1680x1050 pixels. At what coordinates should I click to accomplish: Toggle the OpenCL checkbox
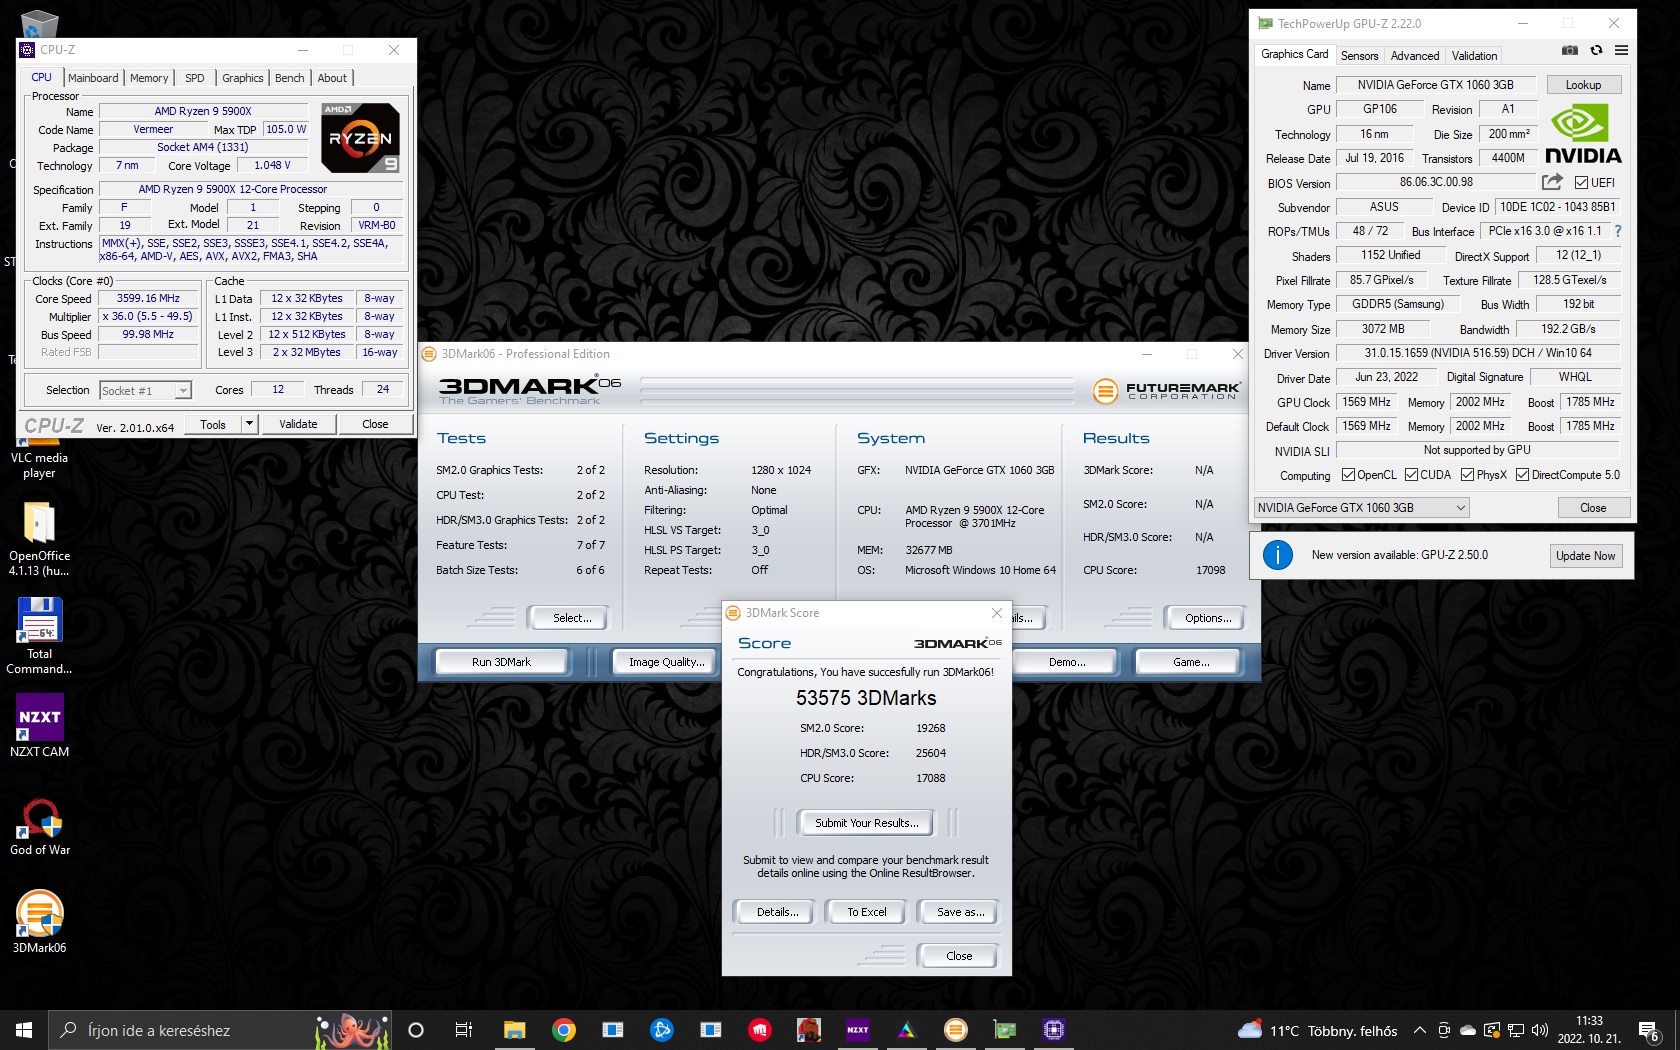[1348, 475]
